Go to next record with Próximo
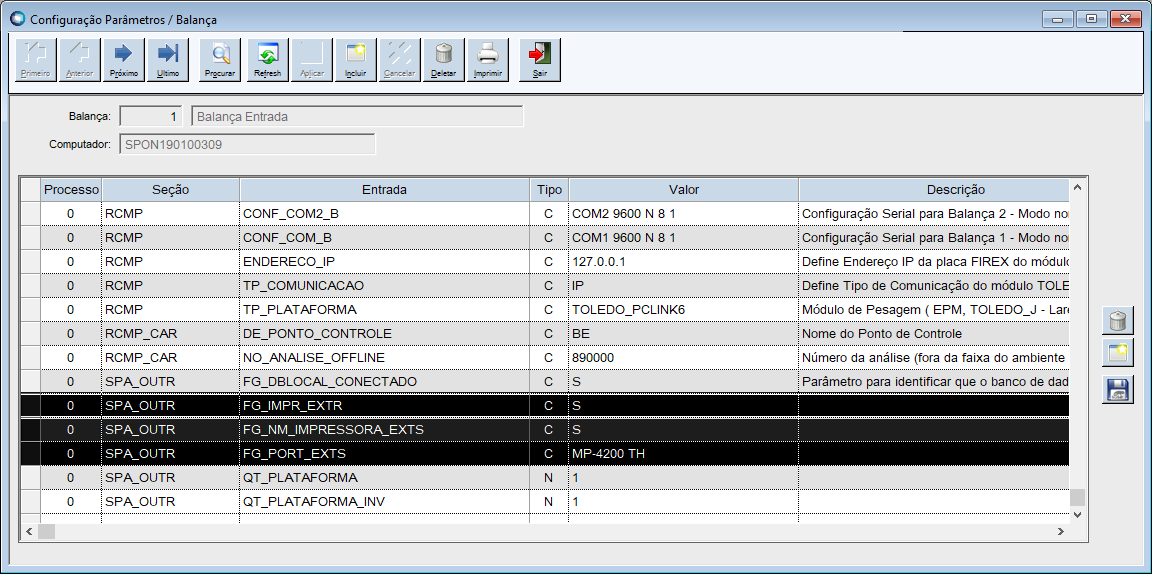 pyautogui.click(x=124, y=60)
